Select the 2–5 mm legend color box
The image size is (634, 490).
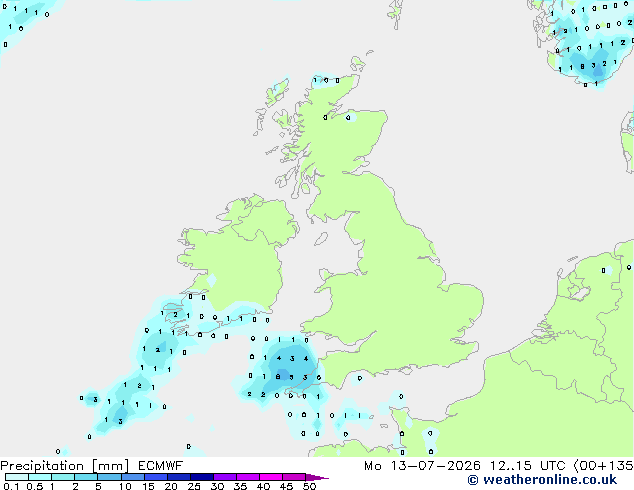click(x=86, y=477)
